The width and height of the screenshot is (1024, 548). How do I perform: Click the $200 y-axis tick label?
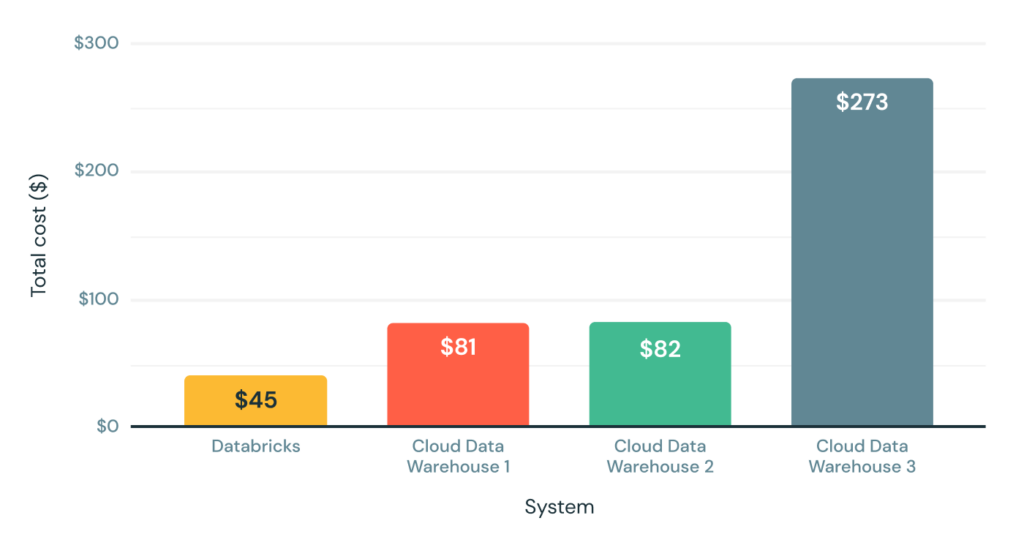(96, 171)
